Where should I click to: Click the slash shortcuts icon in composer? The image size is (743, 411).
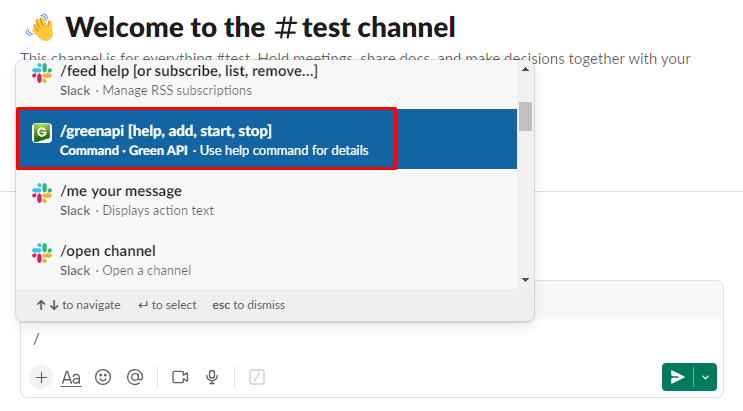[257, 377]
